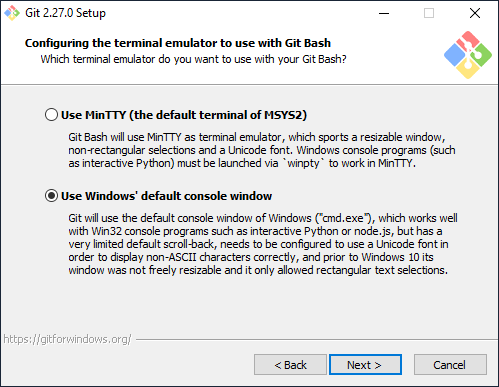Select the Windows' default console window radio button
Viewport: 499px width, 387px height.
(x=51, y=196)
